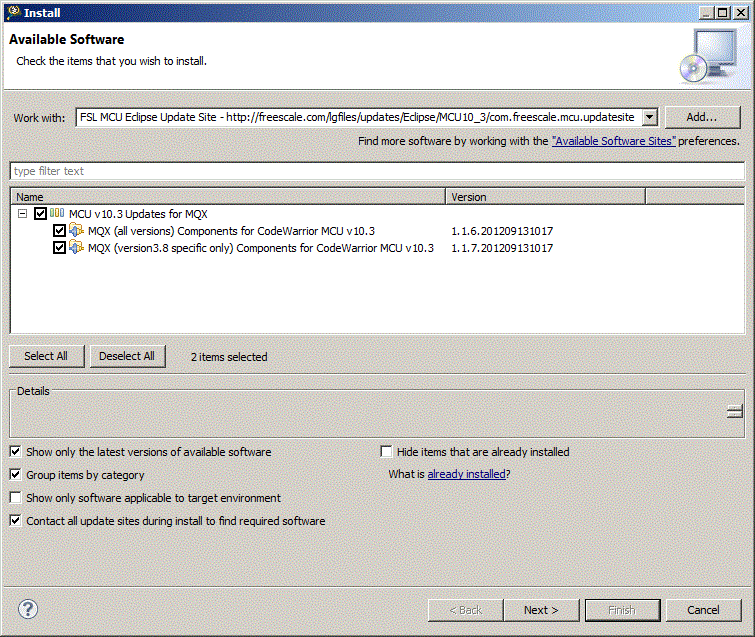Toggle Group items by category checkbox
This screenshot has height=637, width=755.
[15, 475]
